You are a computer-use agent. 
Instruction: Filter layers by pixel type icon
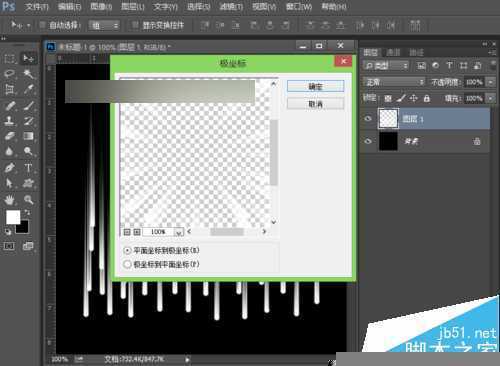point(421,66)
